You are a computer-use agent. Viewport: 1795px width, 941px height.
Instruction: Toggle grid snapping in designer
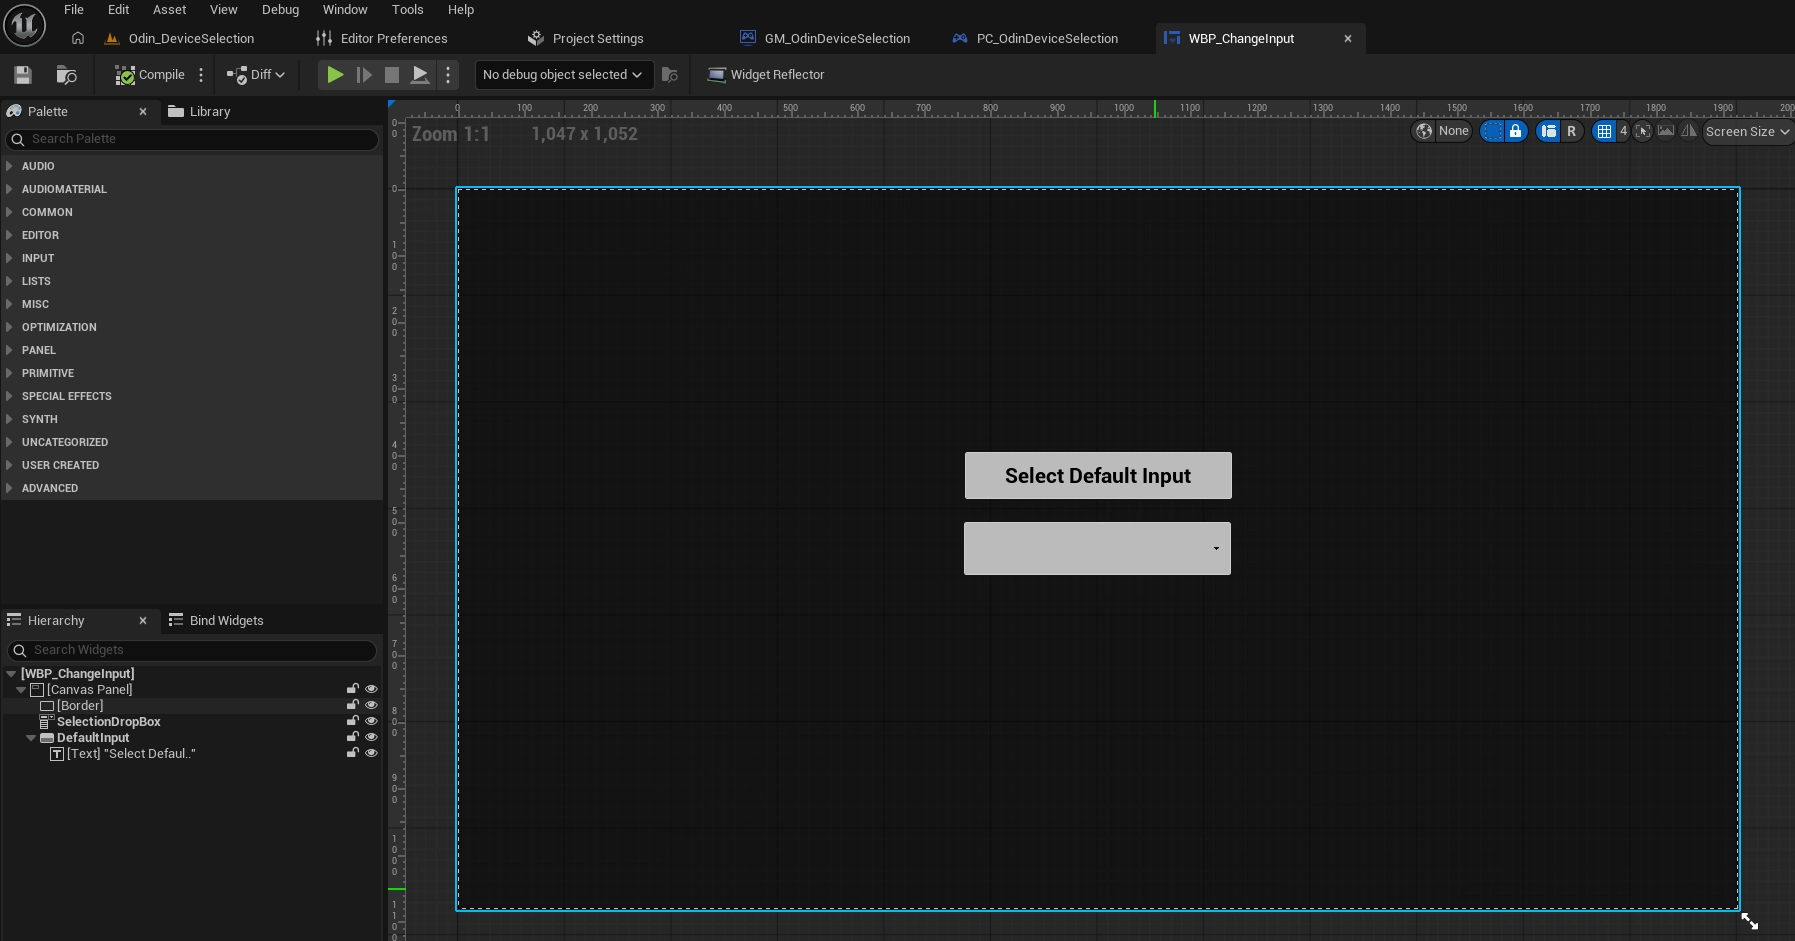[1604, 131]
